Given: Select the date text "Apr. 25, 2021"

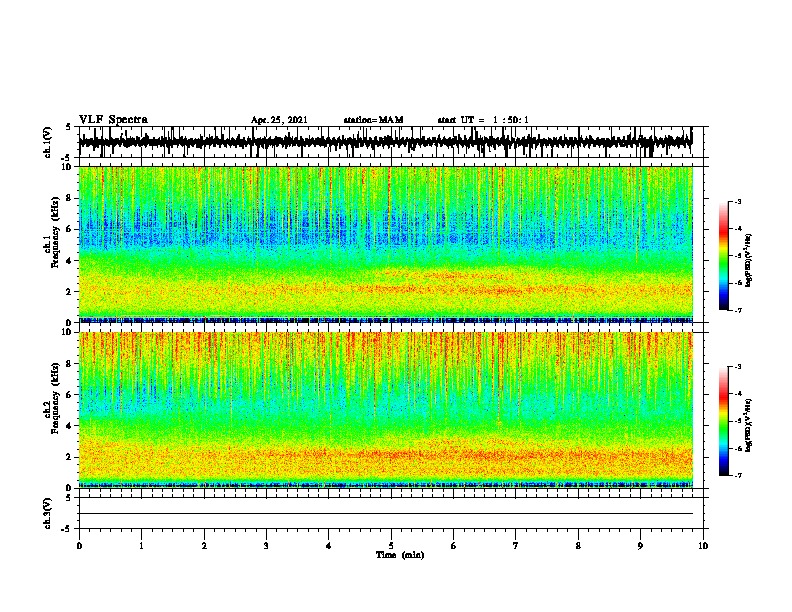Looking at the screenshot, I should pyautogui.click(x=279, y=120).
